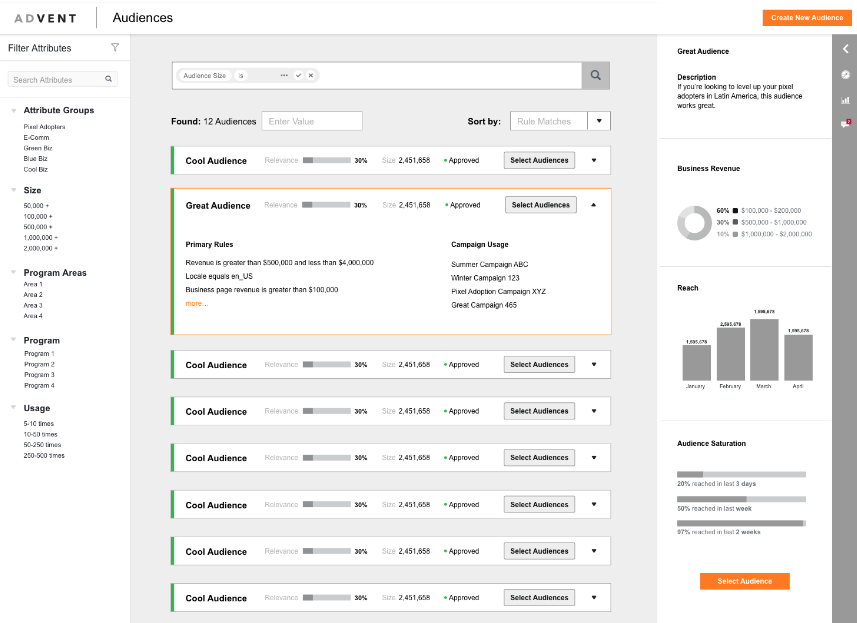Click the filter funnel icon beside Filter Attributes
The height and width of the screenshot is (623, 857).
pos(114,47)
